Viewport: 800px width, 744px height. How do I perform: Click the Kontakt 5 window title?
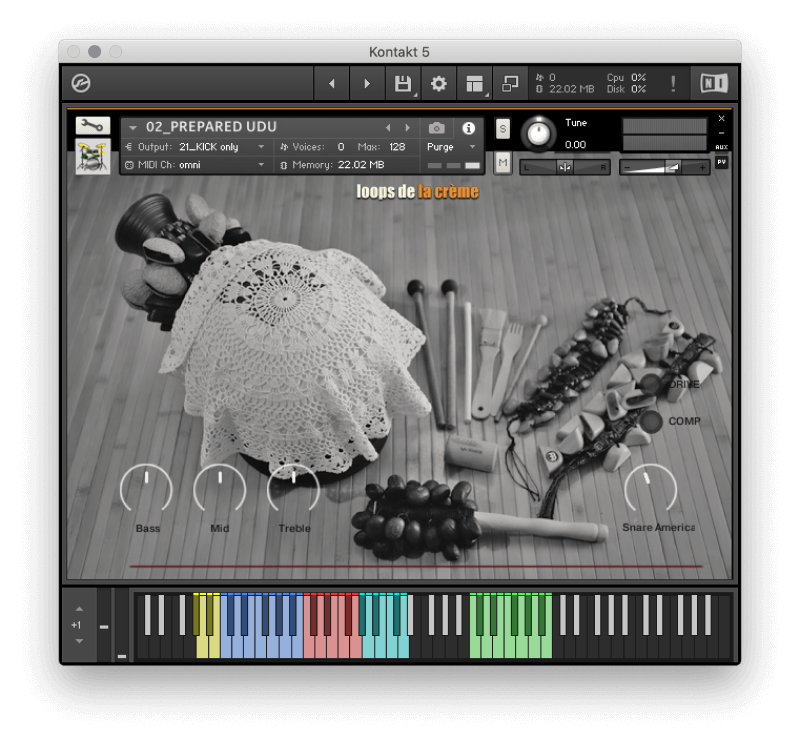(399, 52)
